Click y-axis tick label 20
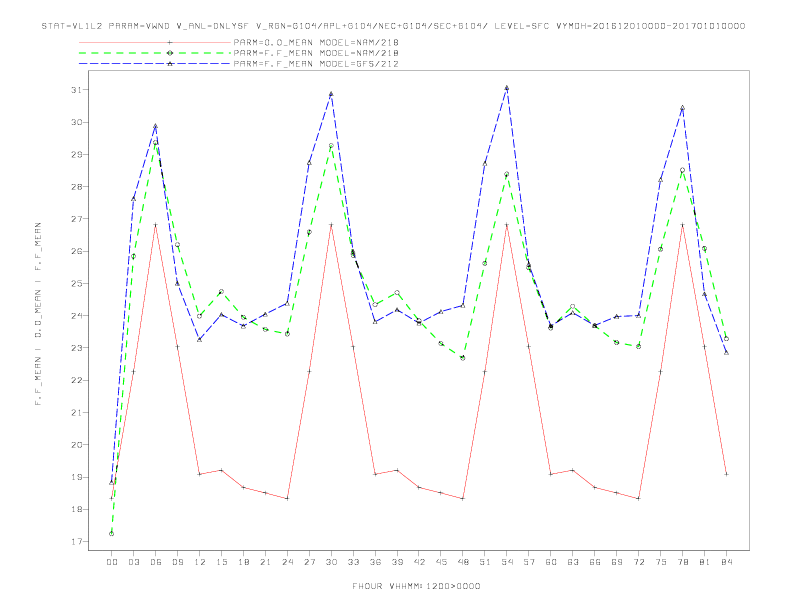792x612 pixels. [76, 445]
